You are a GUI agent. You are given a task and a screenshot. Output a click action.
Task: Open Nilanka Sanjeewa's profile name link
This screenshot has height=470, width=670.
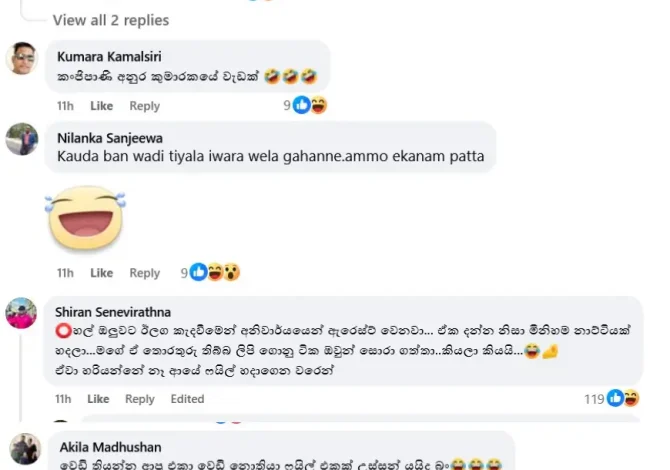click(x=110, y=138)
